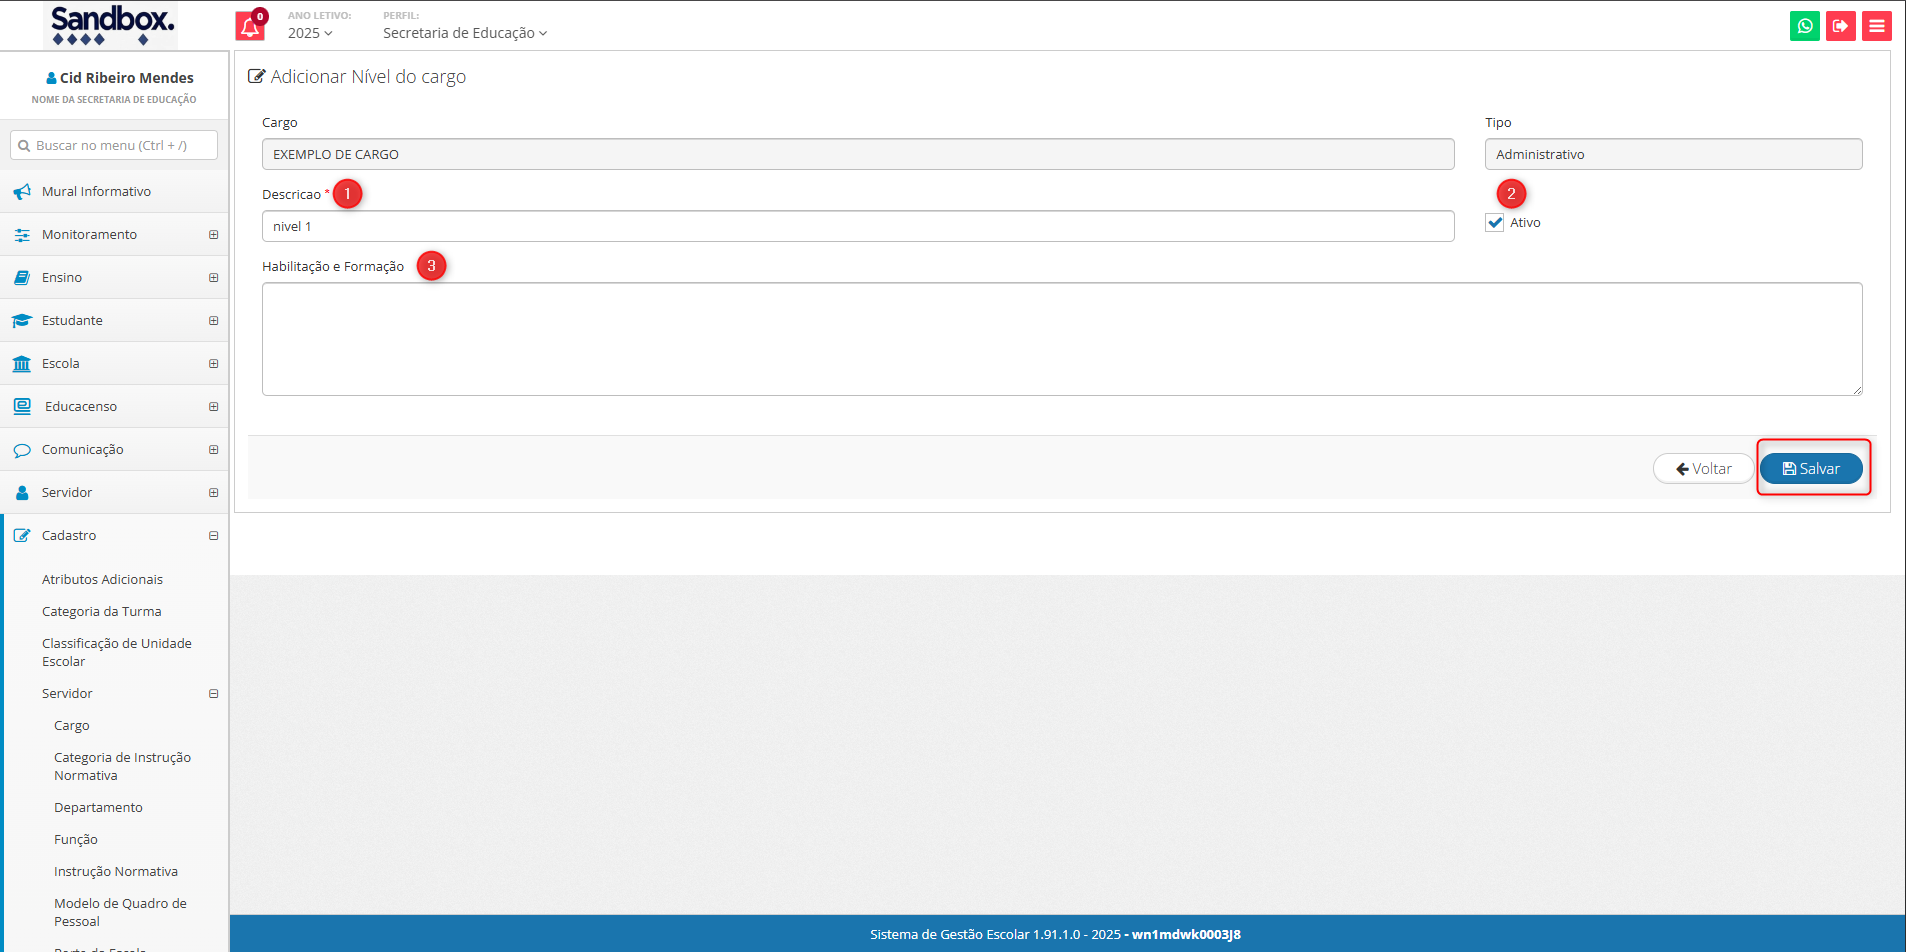Open the Ano Letivo 2025 dropdown

point(310,33)
